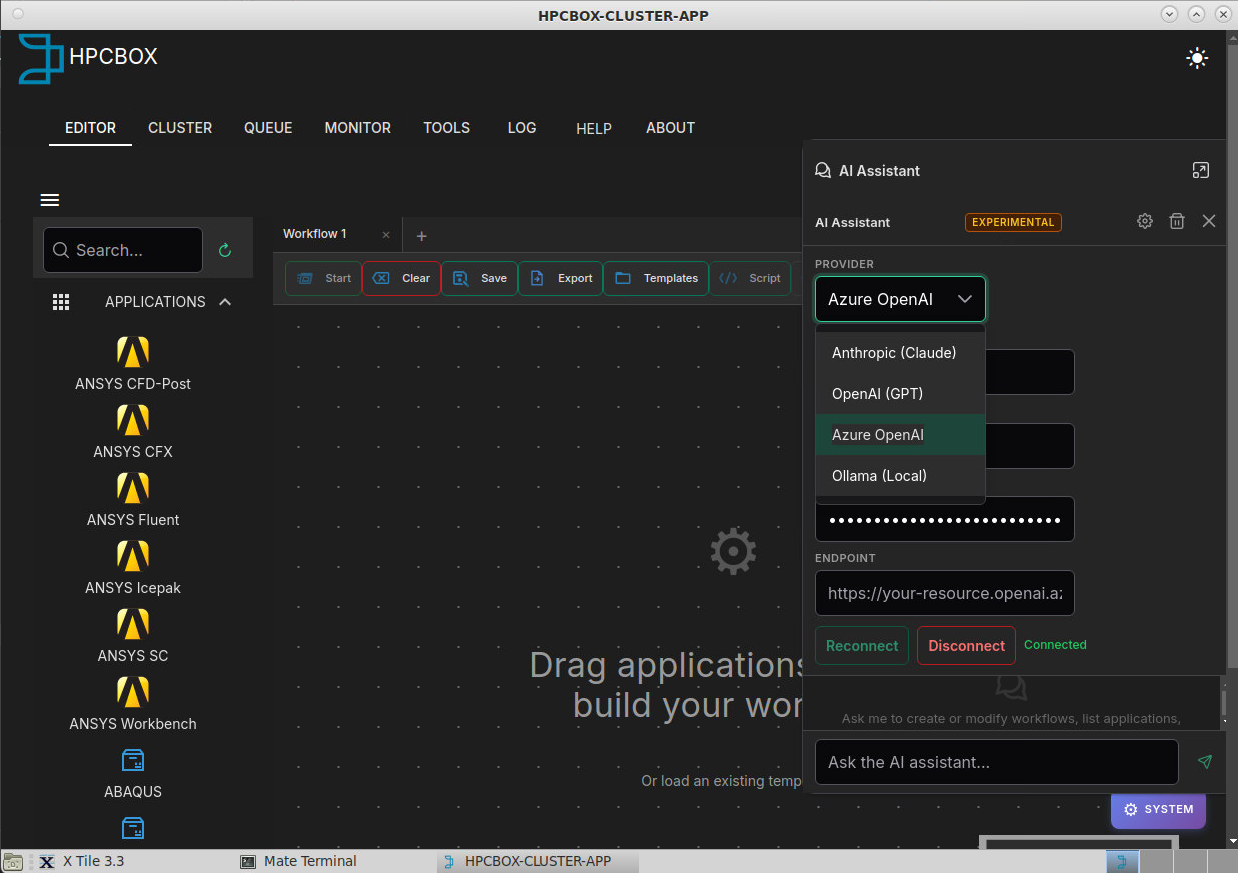Toggle light/dark theme sun icon

point(1197,58)
